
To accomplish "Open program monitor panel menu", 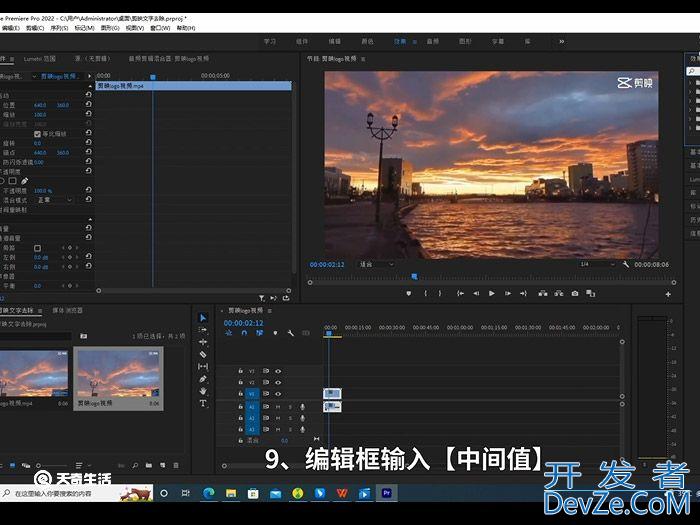I will 363,59.
